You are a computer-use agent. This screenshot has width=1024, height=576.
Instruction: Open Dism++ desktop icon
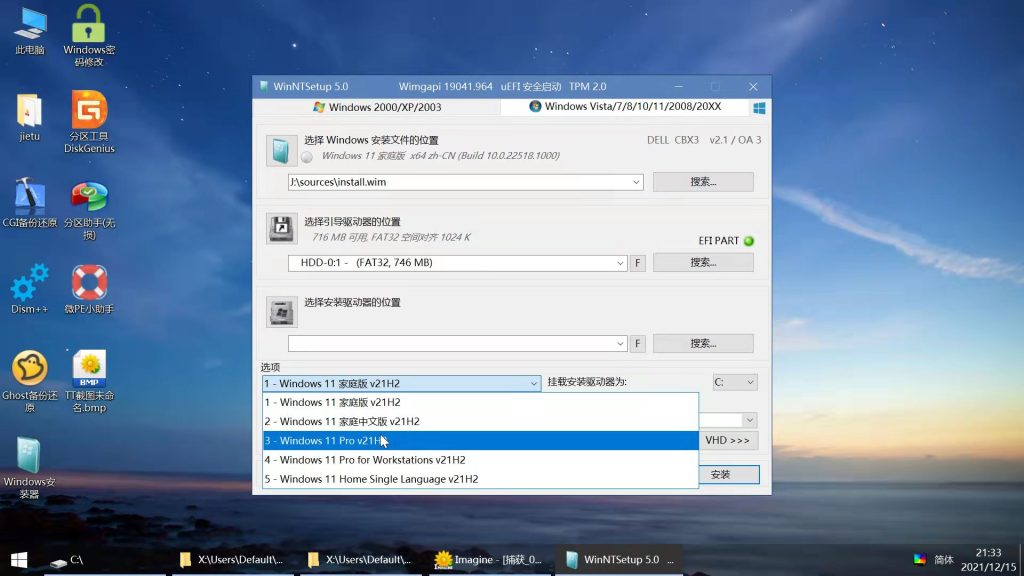(x=29, y=289)
